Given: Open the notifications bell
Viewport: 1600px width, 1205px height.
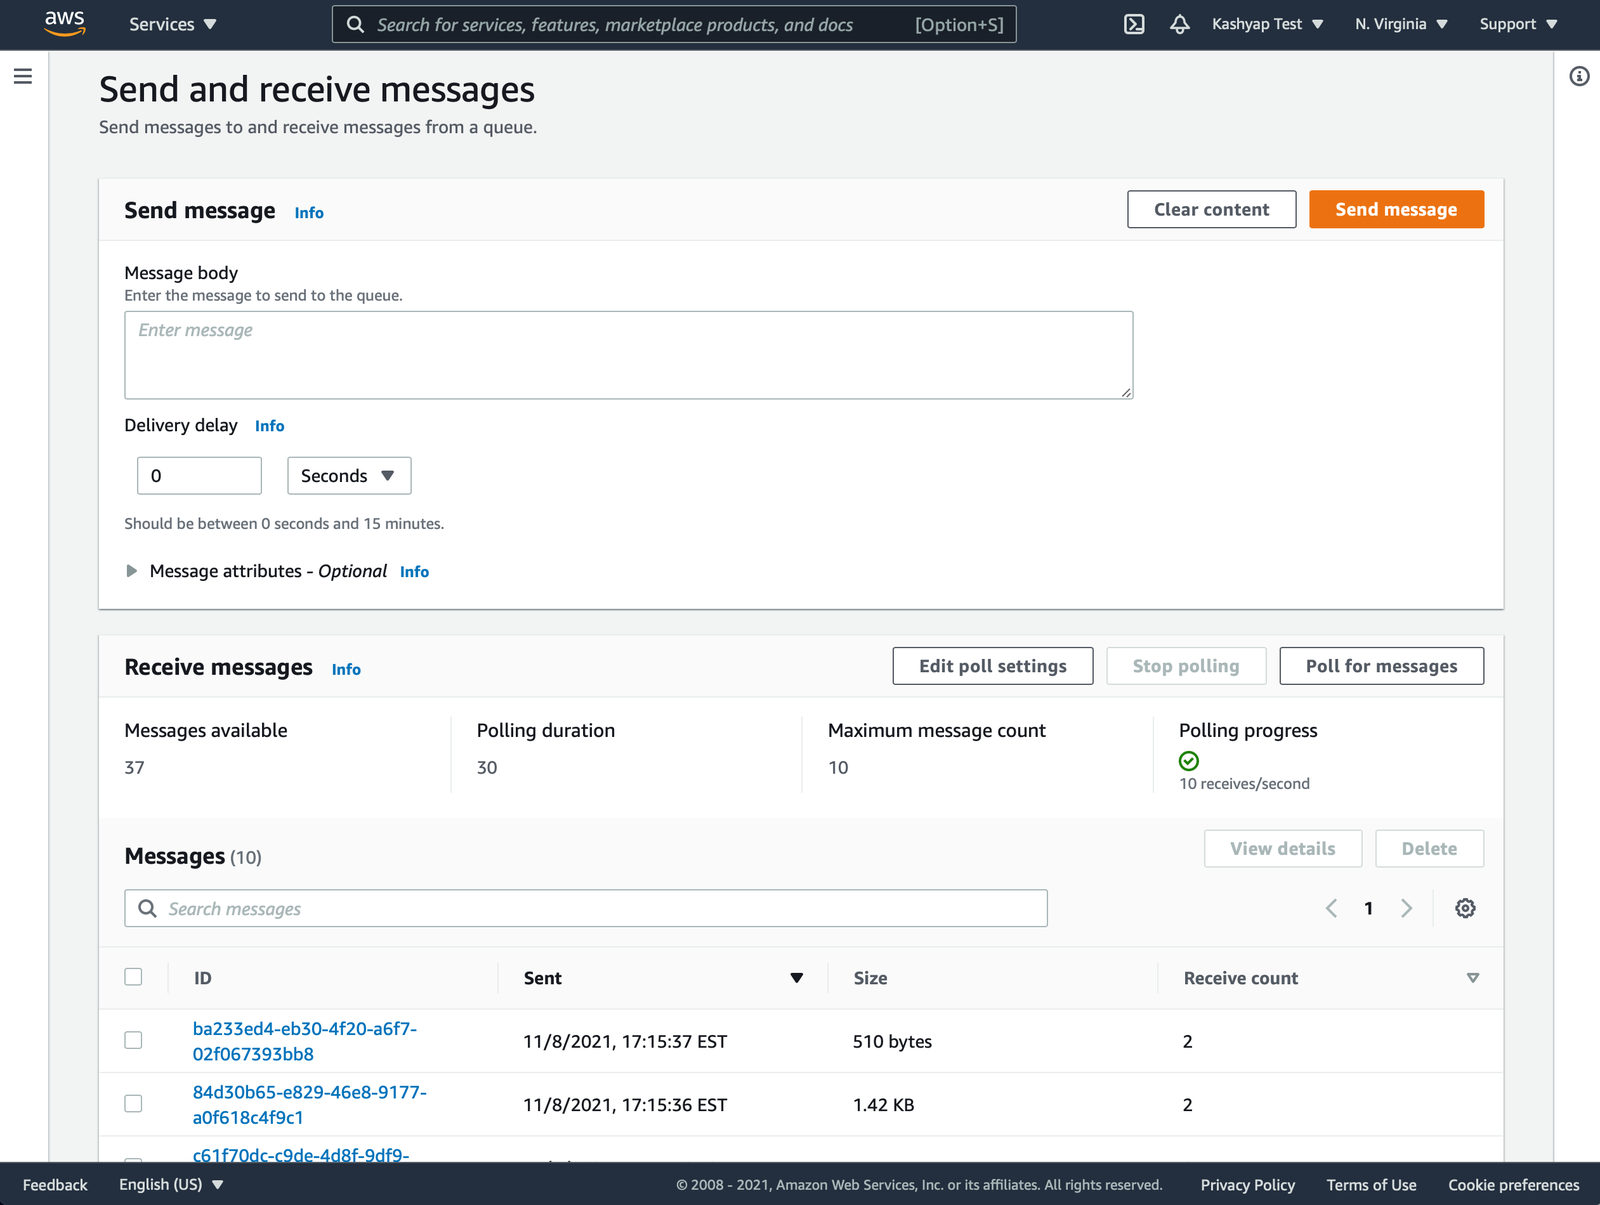Looking at the screenshot, I should 1180,24.
